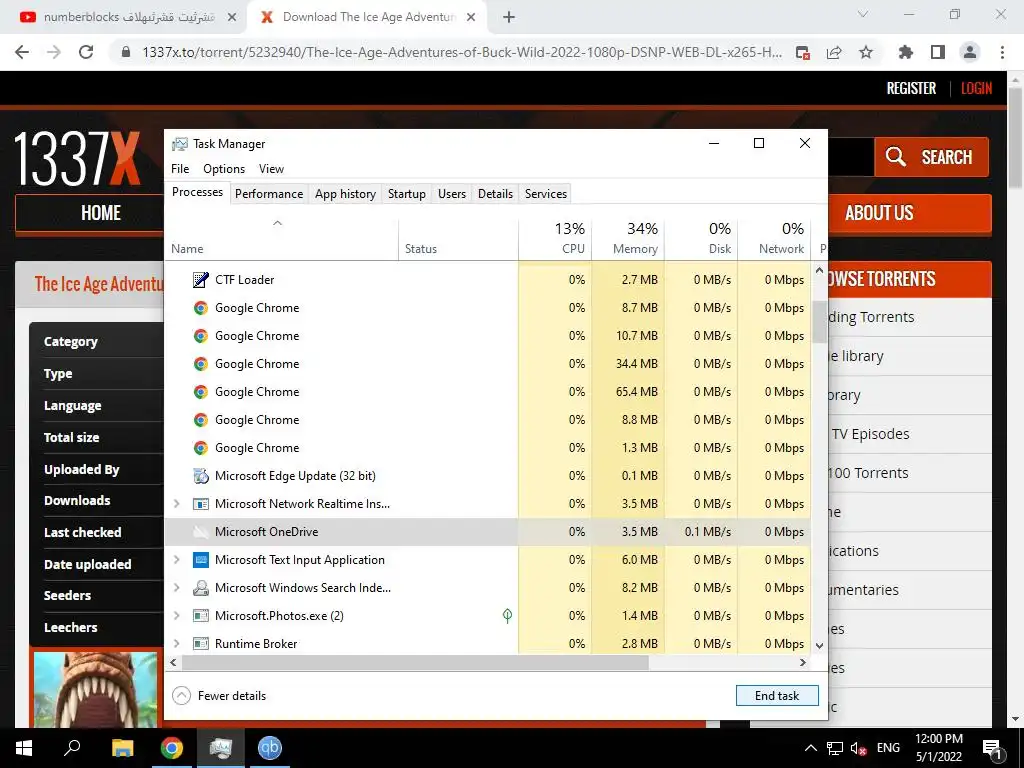Open the notification center icon
This screenshot has height=768, width=1024.
click(993, 748)
